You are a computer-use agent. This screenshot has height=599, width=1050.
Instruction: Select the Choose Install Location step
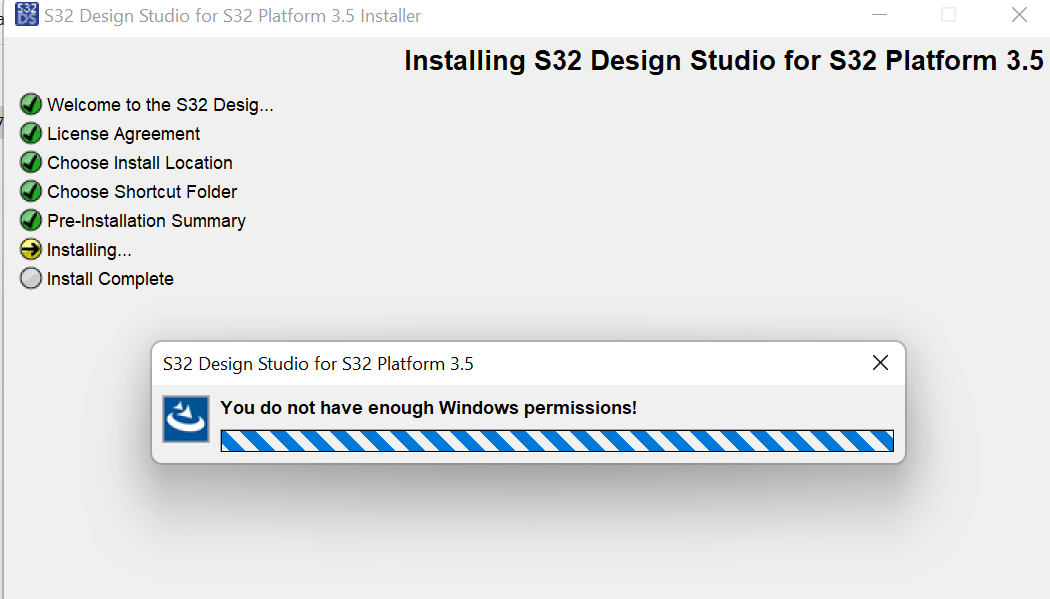pos(140,162)
